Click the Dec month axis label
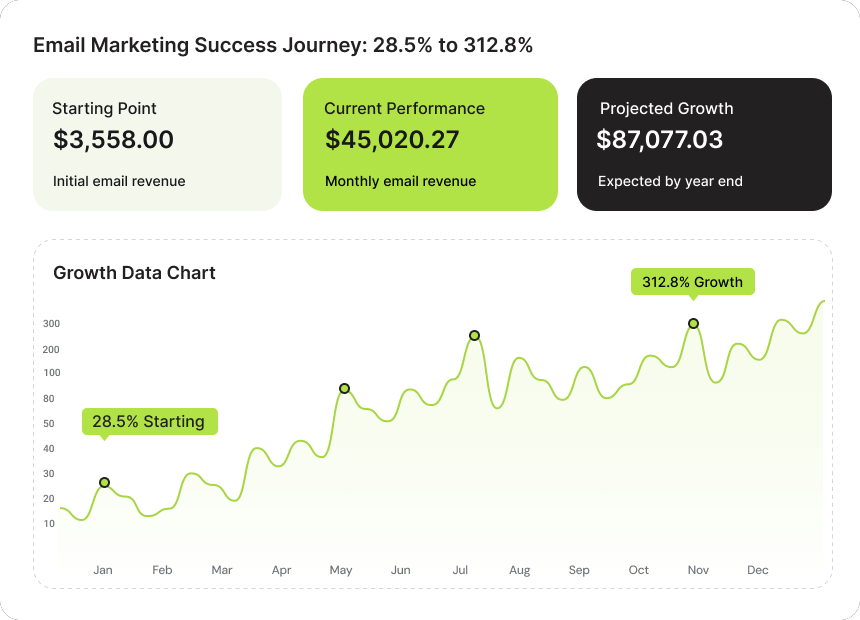860x620 pixels. (x=757, y=570)
